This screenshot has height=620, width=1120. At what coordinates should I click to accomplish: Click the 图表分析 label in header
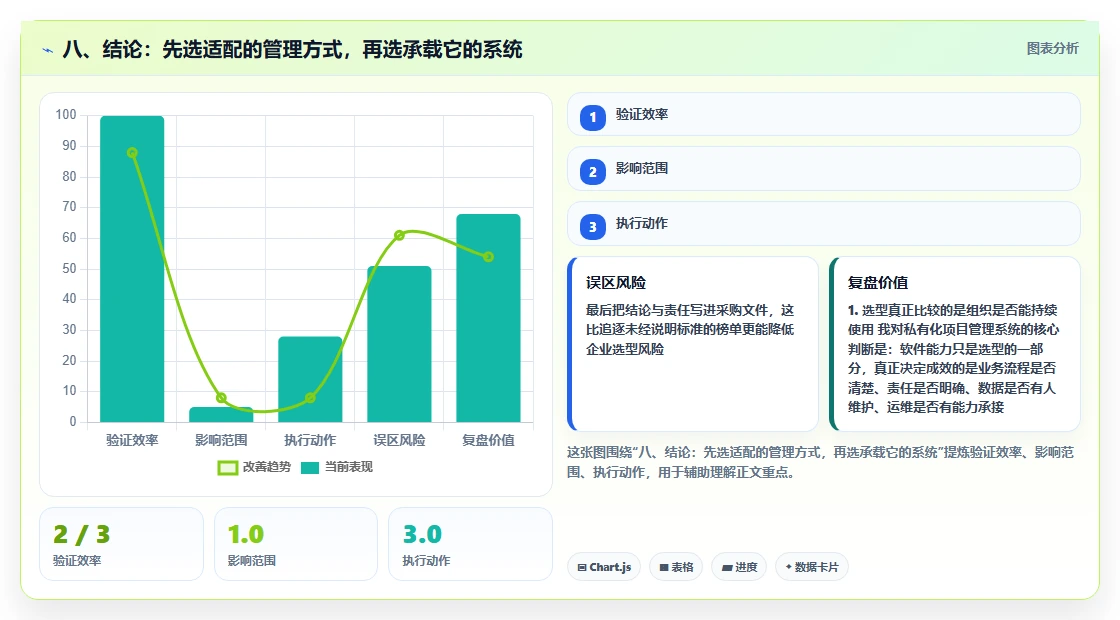pyautogui.click(x=1052, y=49)
